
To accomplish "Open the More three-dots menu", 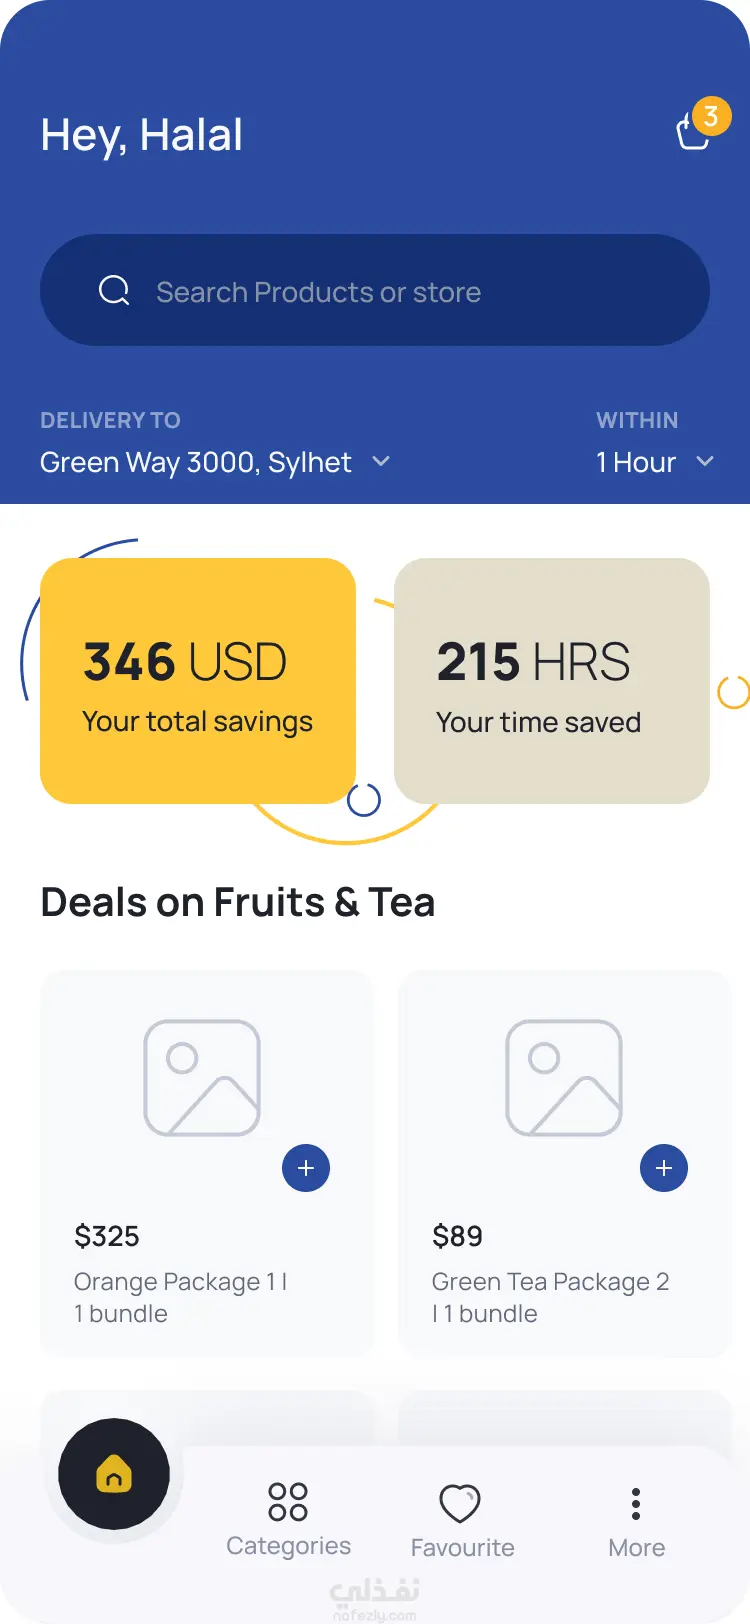I will 636,1503.
